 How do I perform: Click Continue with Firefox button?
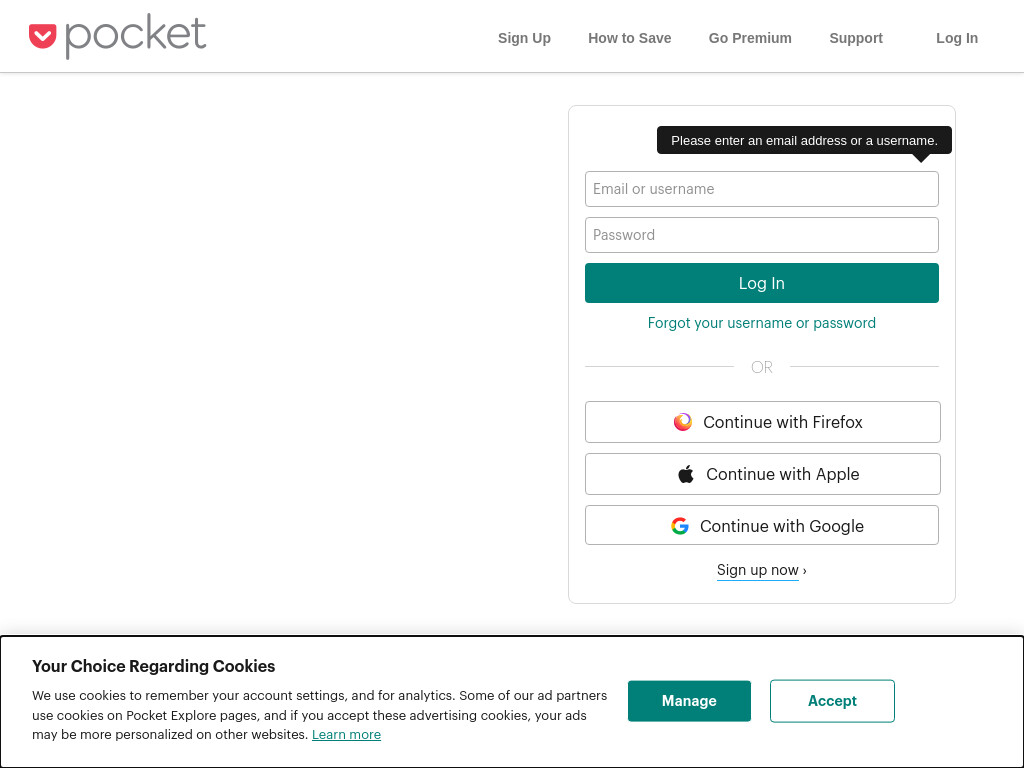tap(762, 422)
